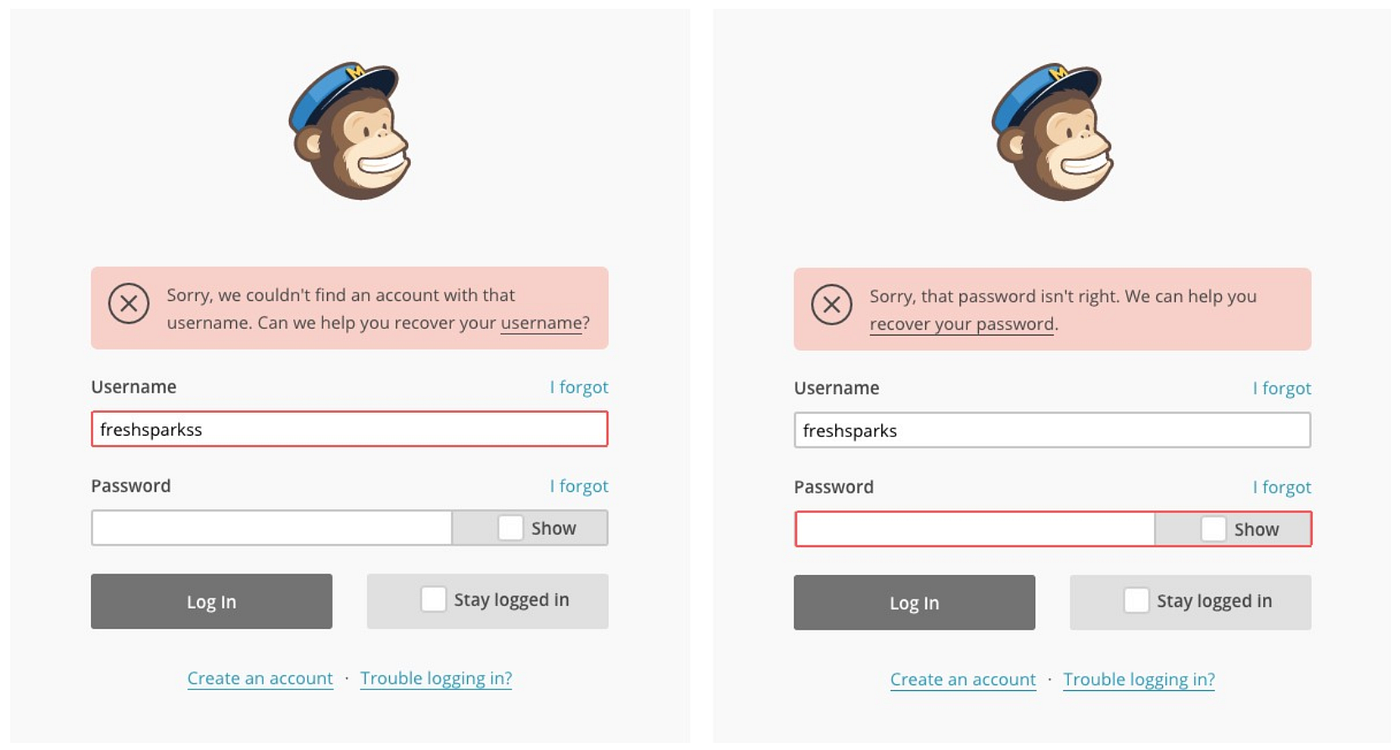The height and width of the screenshot is (750, 1400).
Task: Open Trouble logging in on the right form
Action: [1139, 679]
